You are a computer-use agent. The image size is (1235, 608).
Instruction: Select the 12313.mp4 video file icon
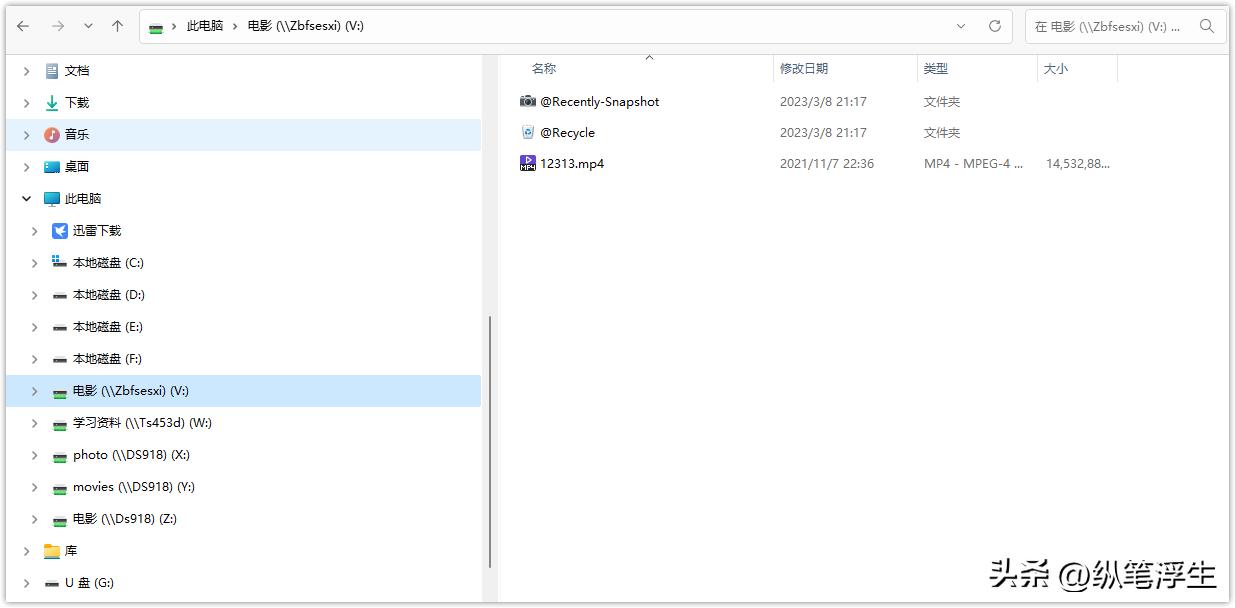(528, 163)
